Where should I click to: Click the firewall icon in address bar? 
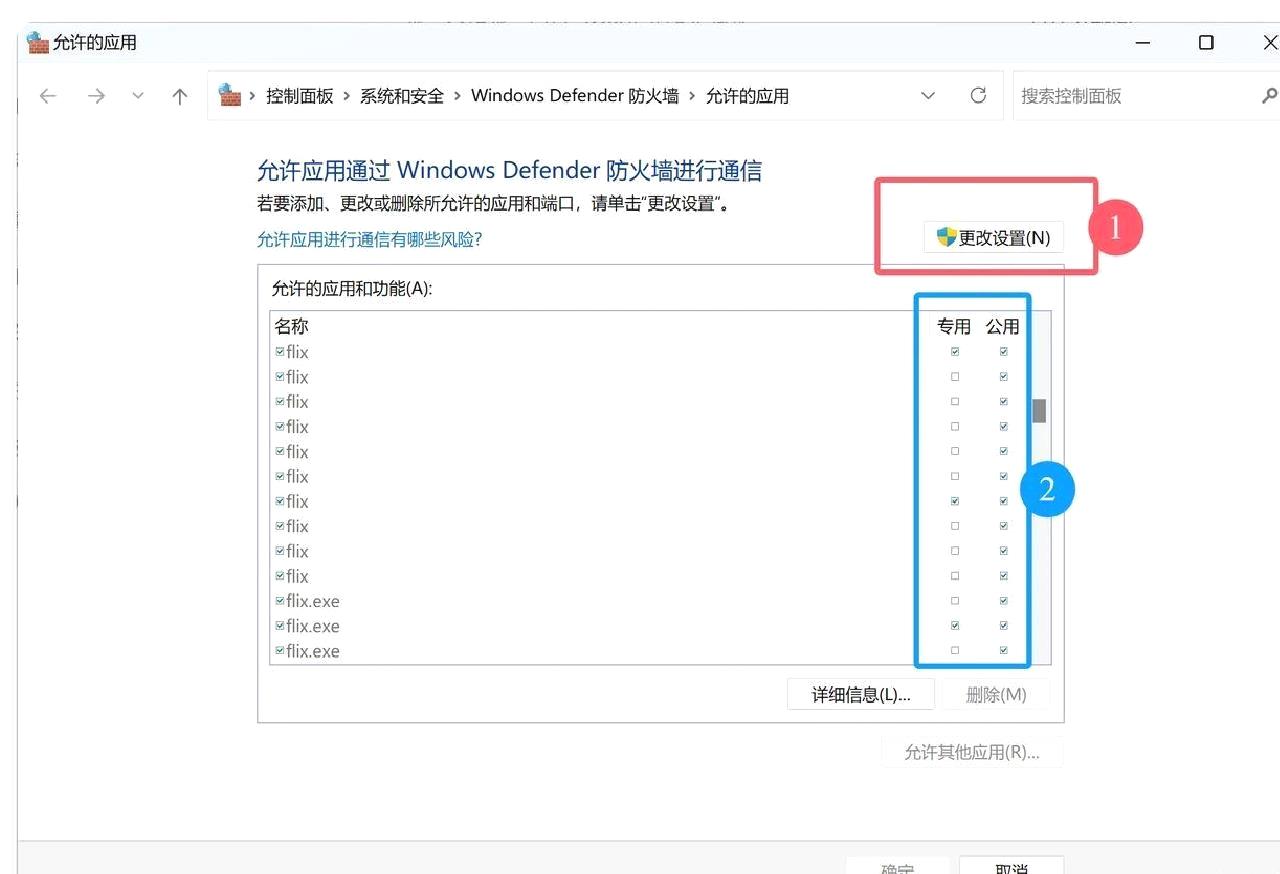pos(230,95)
